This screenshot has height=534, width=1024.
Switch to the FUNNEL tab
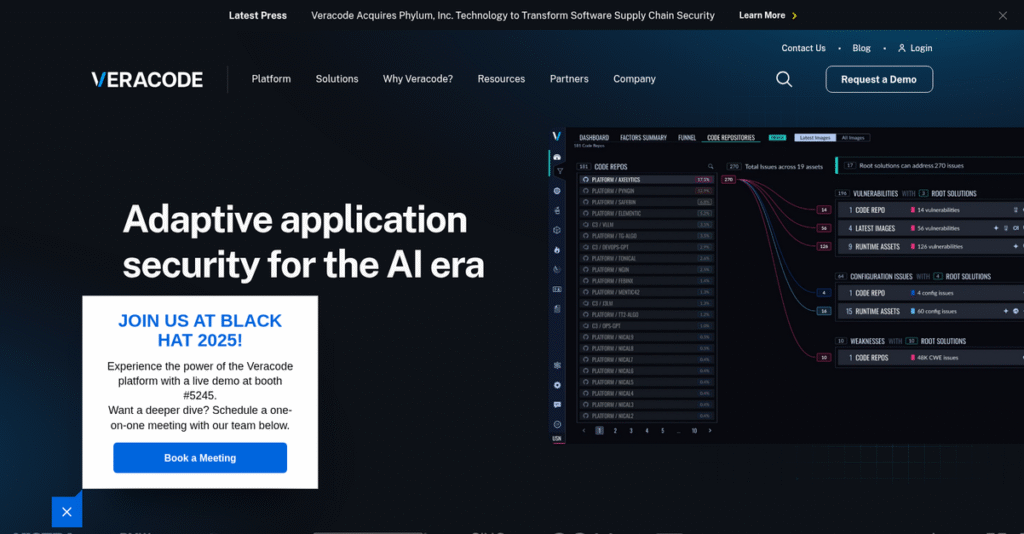pyautogui.click(x=687, y=138)
